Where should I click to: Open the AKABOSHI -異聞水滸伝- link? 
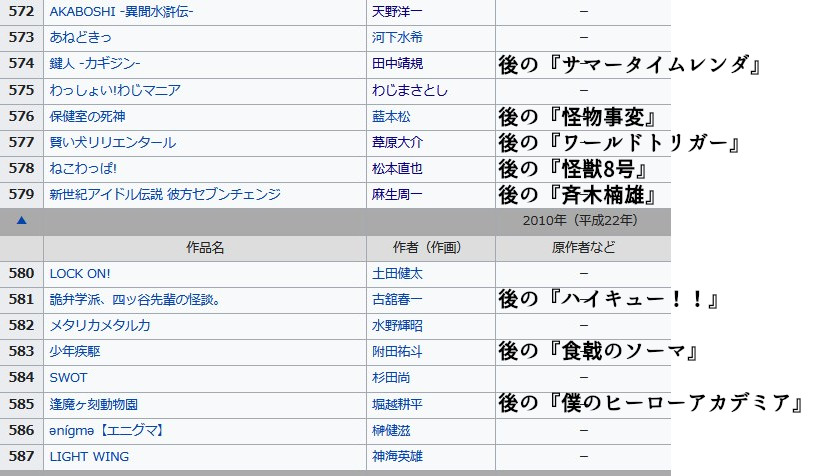(121, 11)
